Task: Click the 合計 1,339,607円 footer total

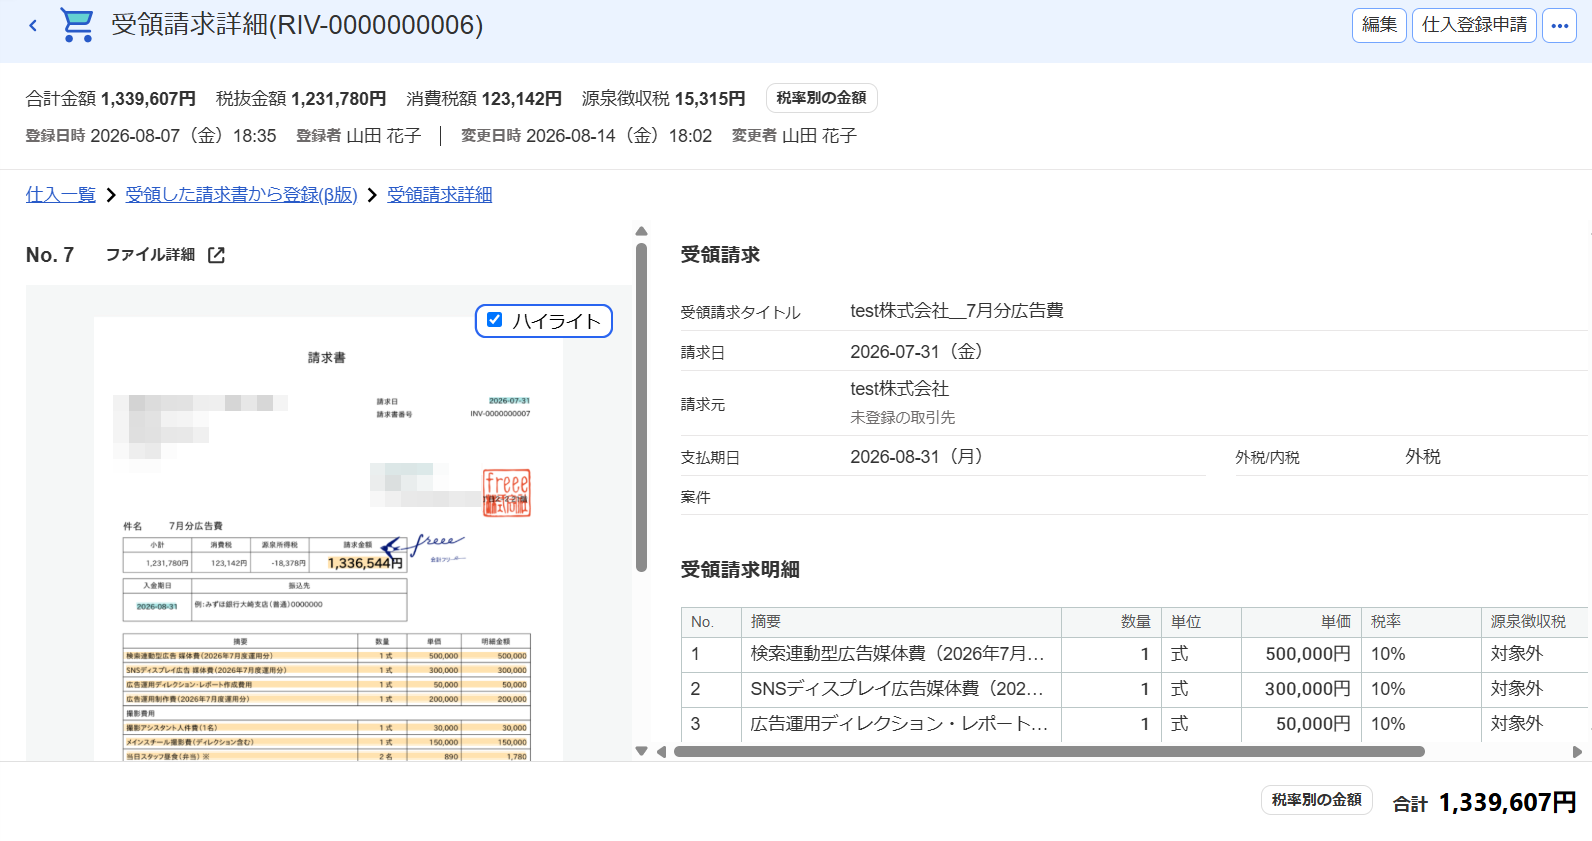Action: coord(1484,802)
